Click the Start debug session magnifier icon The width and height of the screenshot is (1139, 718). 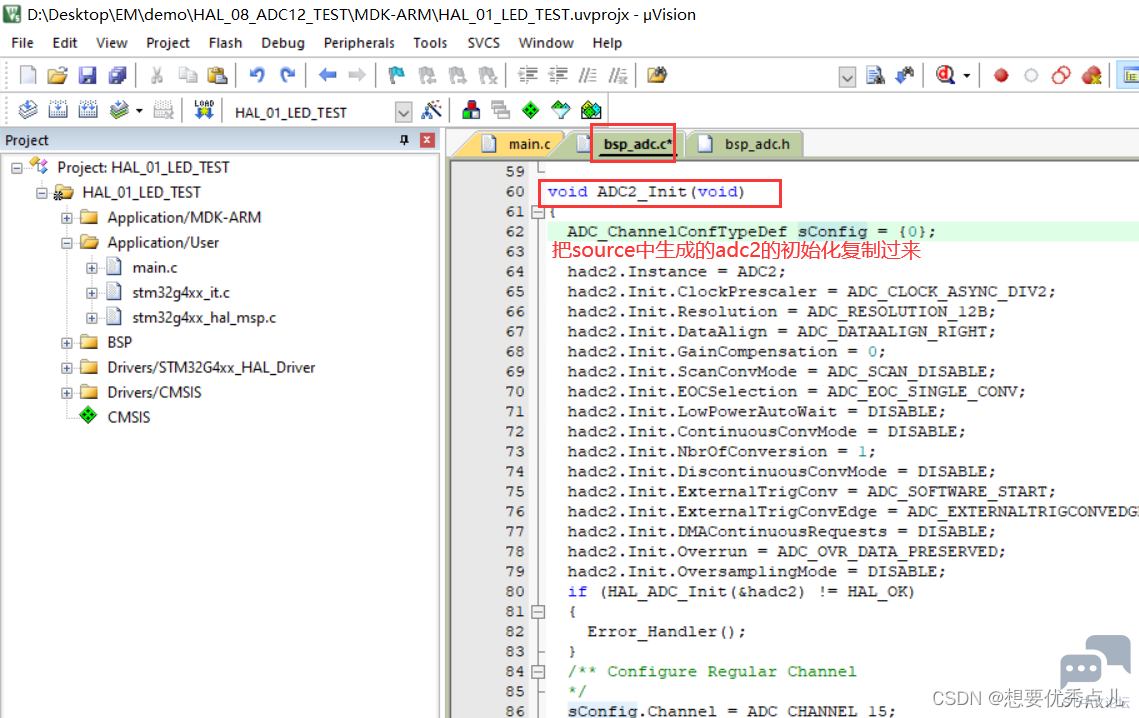(945, 75)
